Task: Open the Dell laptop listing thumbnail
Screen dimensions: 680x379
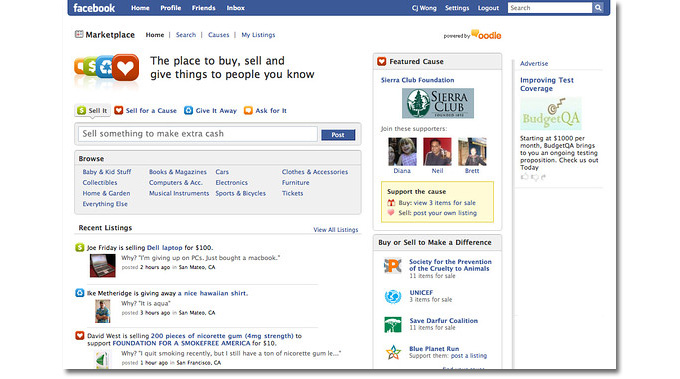Action: [x=103, y=265]
